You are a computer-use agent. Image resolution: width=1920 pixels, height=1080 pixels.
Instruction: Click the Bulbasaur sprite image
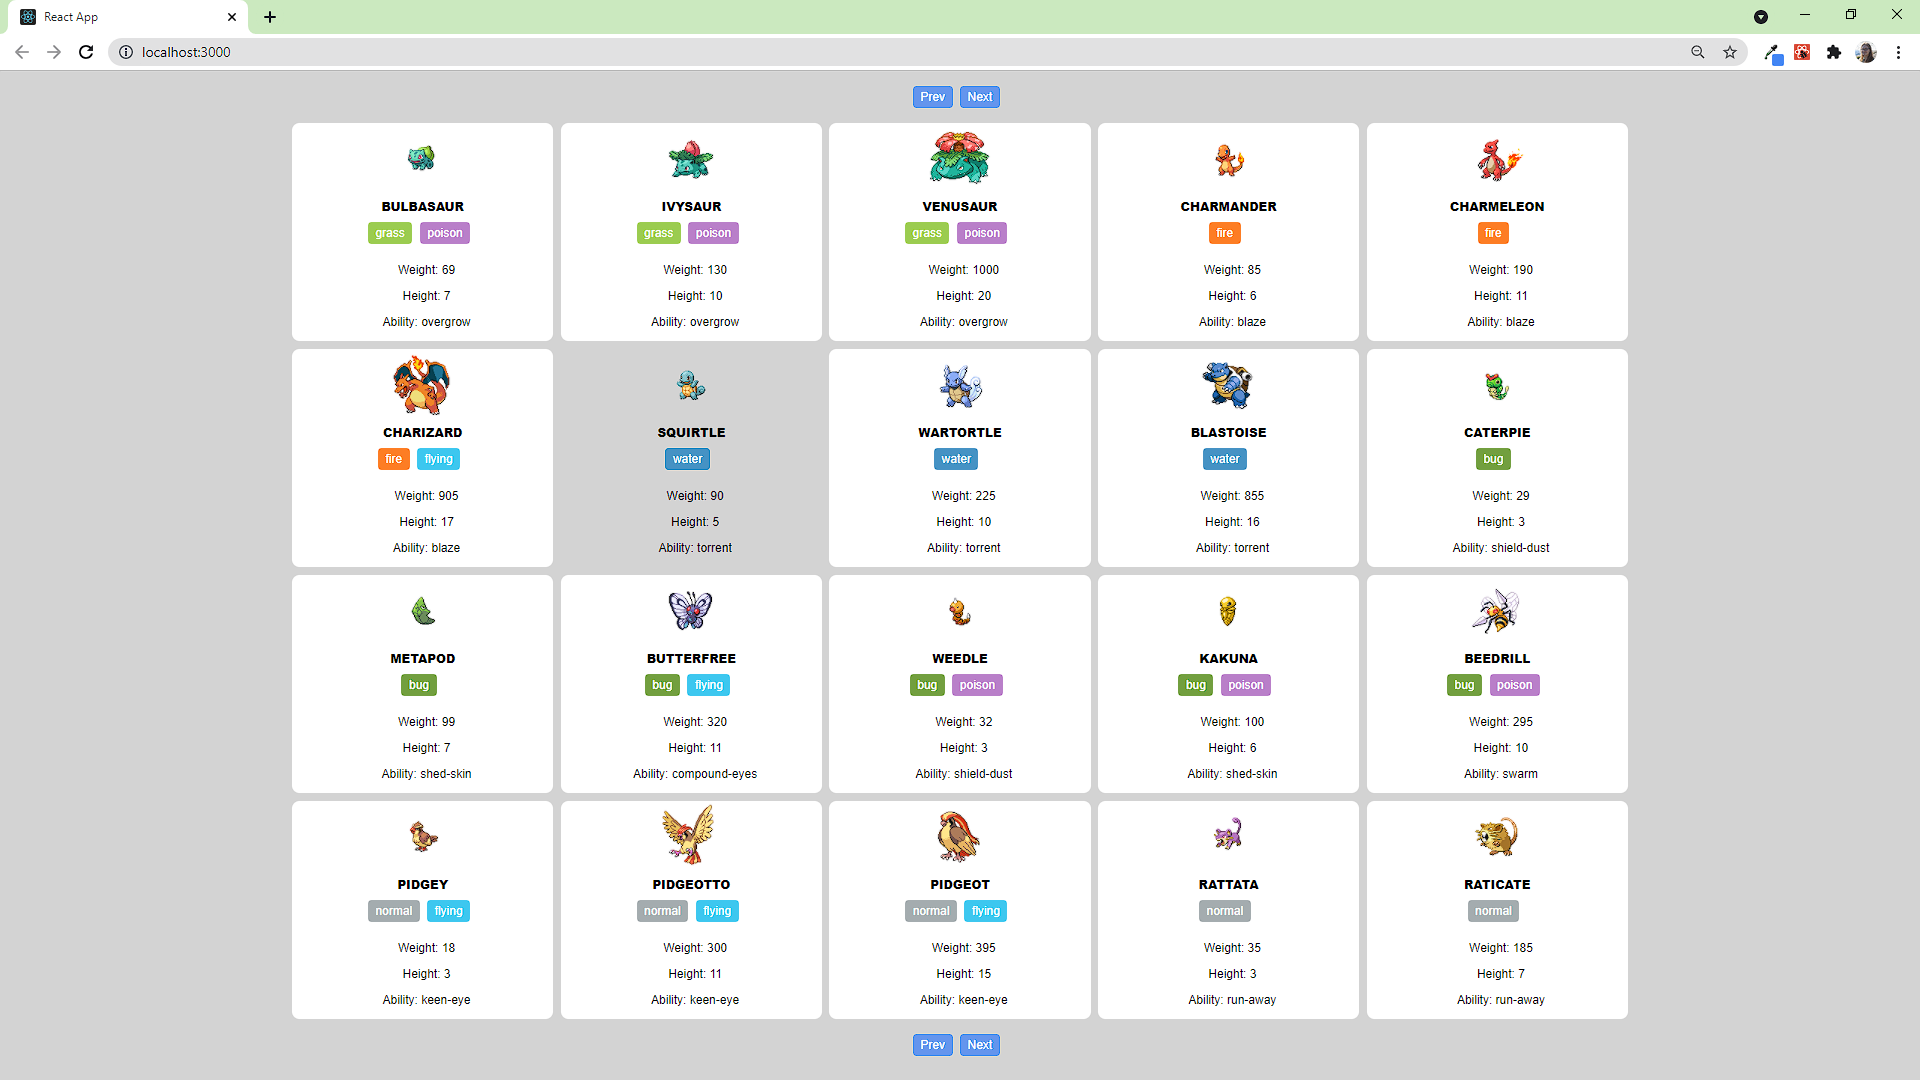pyautogui.click(x=421, y=158)
